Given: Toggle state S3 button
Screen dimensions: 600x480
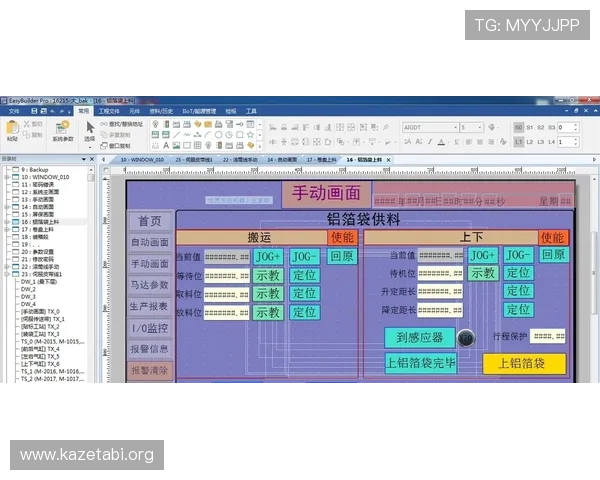Looking at the screenshot, I should [551, 127].
